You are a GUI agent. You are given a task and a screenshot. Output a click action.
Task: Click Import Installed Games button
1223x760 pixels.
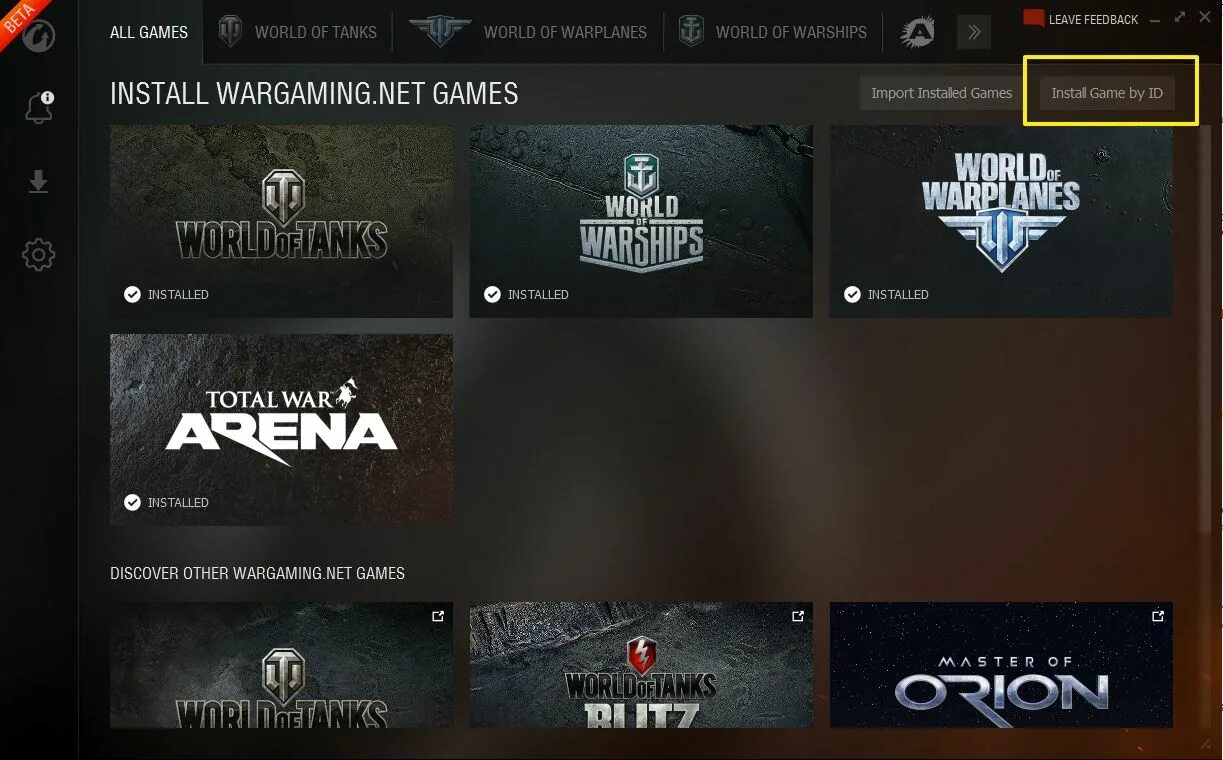click(942, 93)
